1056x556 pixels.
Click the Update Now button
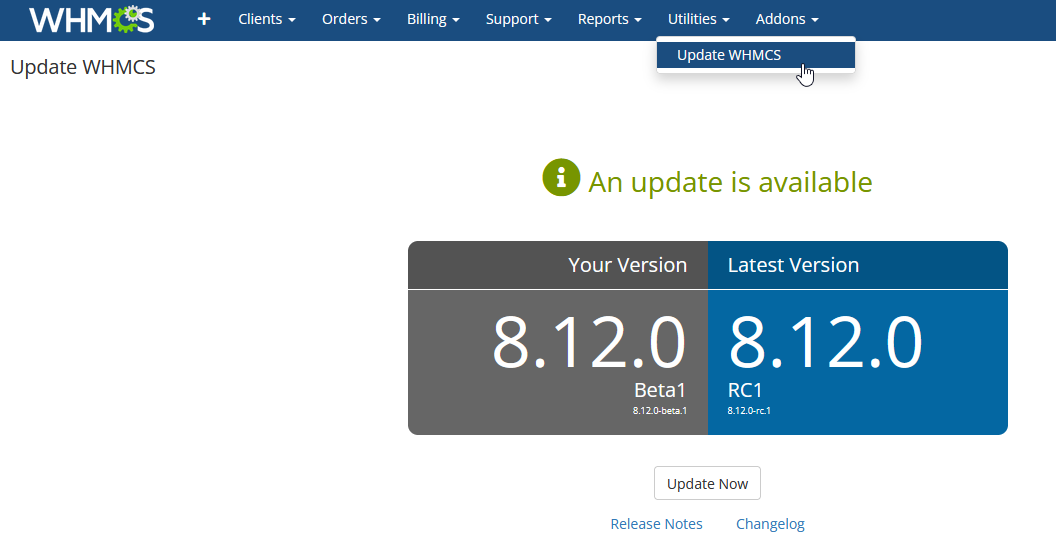pyautogui.click(x=707, y=483)
